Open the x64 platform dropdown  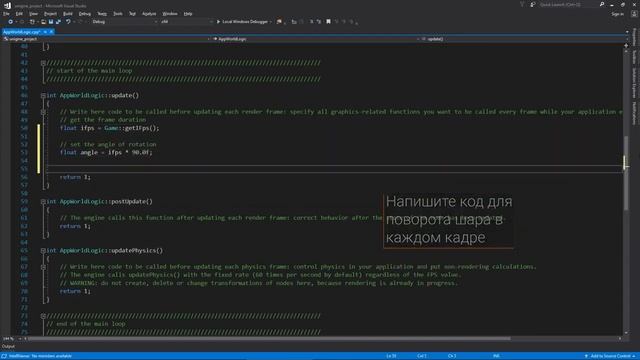point(186,22)
